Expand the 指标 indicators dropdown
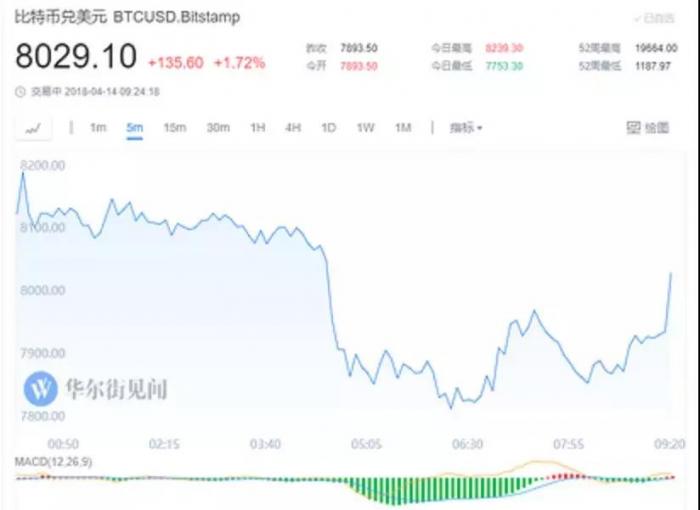Image resolution: width=700 pixels, height=510 pixels. [466, 128]
